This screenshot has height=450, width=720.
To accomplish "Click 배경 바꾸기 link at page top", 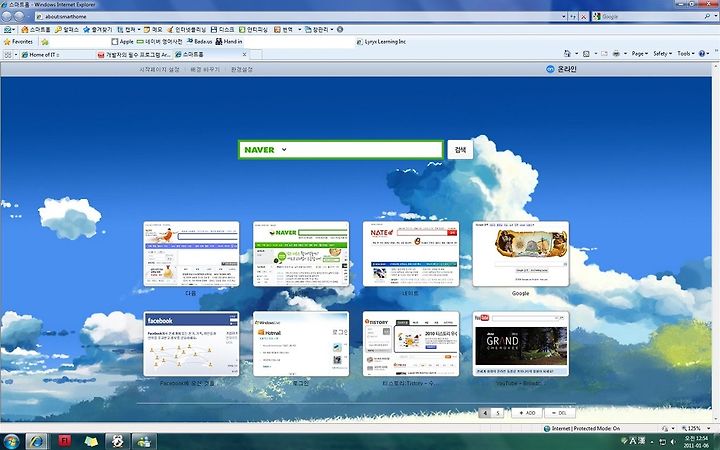I will (205, 69).
